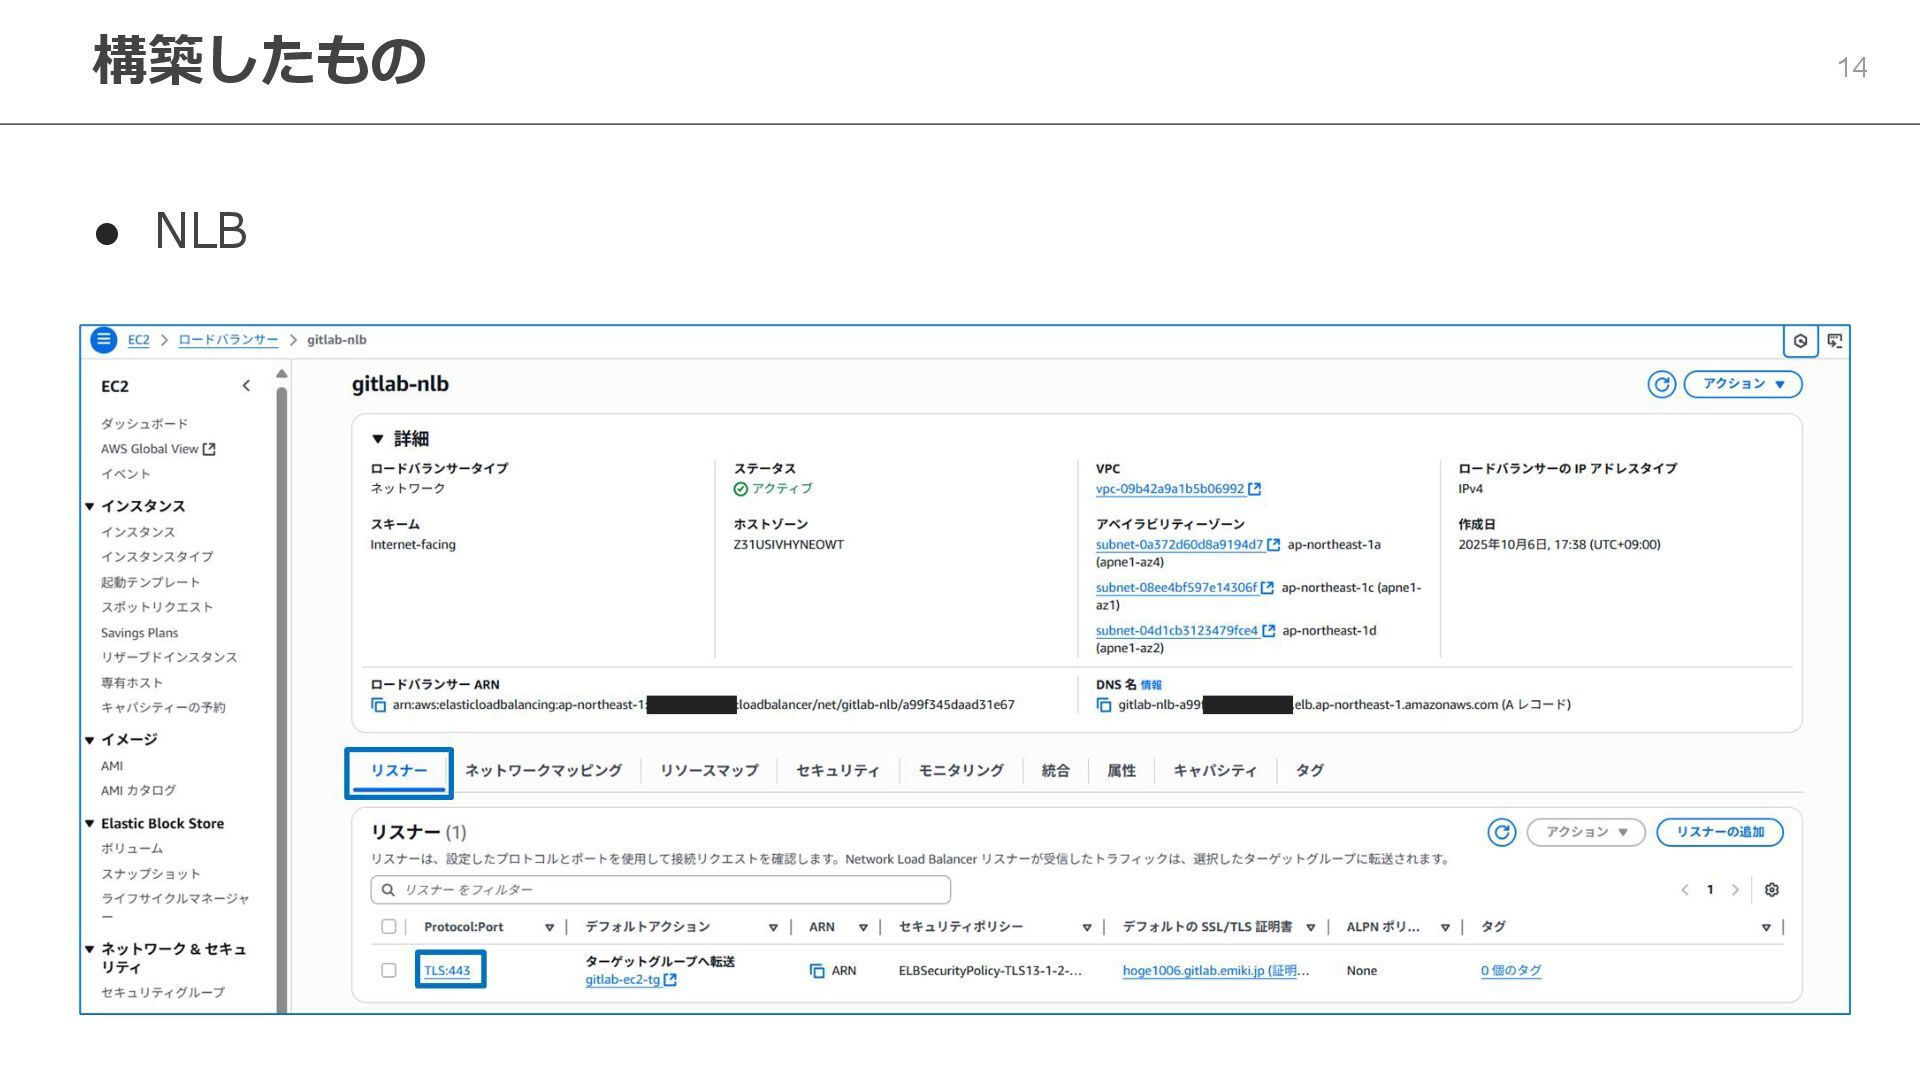The width and height of the screenshot is (1920, 1080).
Task: Click the refresh icon beside アクション at top
Action: [1661, 384]
